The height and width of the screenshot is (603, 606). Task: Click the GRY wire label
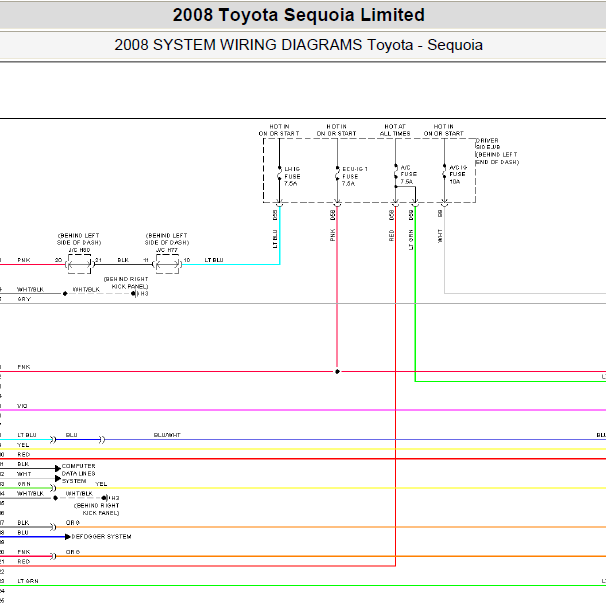[24, 299]
